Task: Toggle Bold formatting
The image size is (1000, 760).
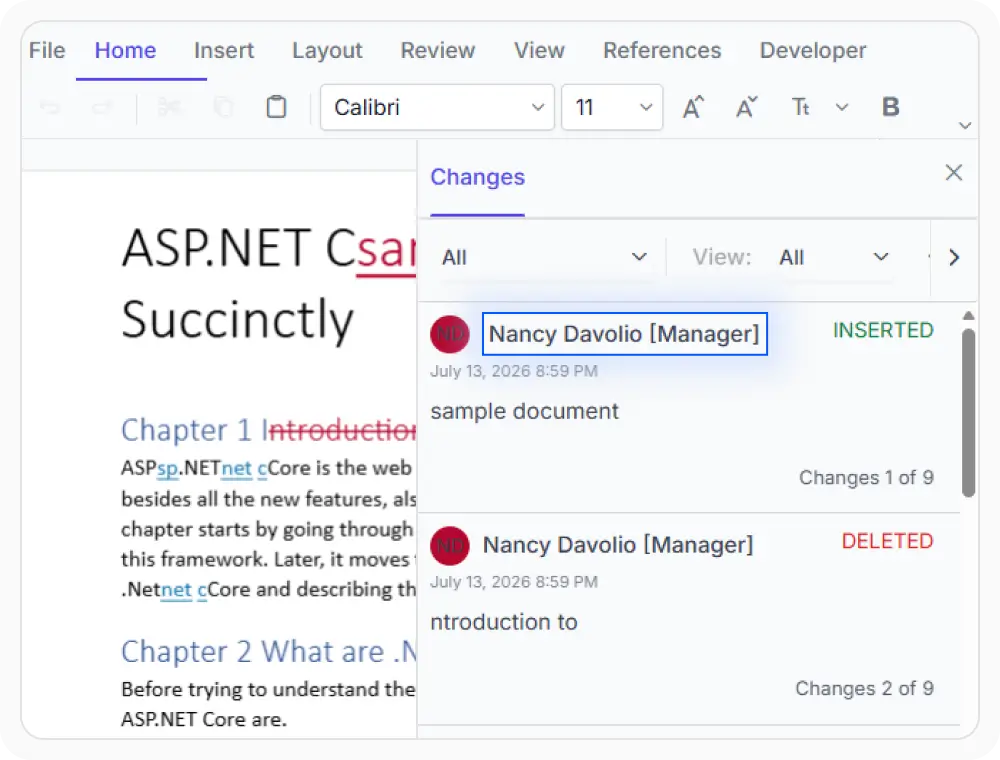Action: pos(890,107)
